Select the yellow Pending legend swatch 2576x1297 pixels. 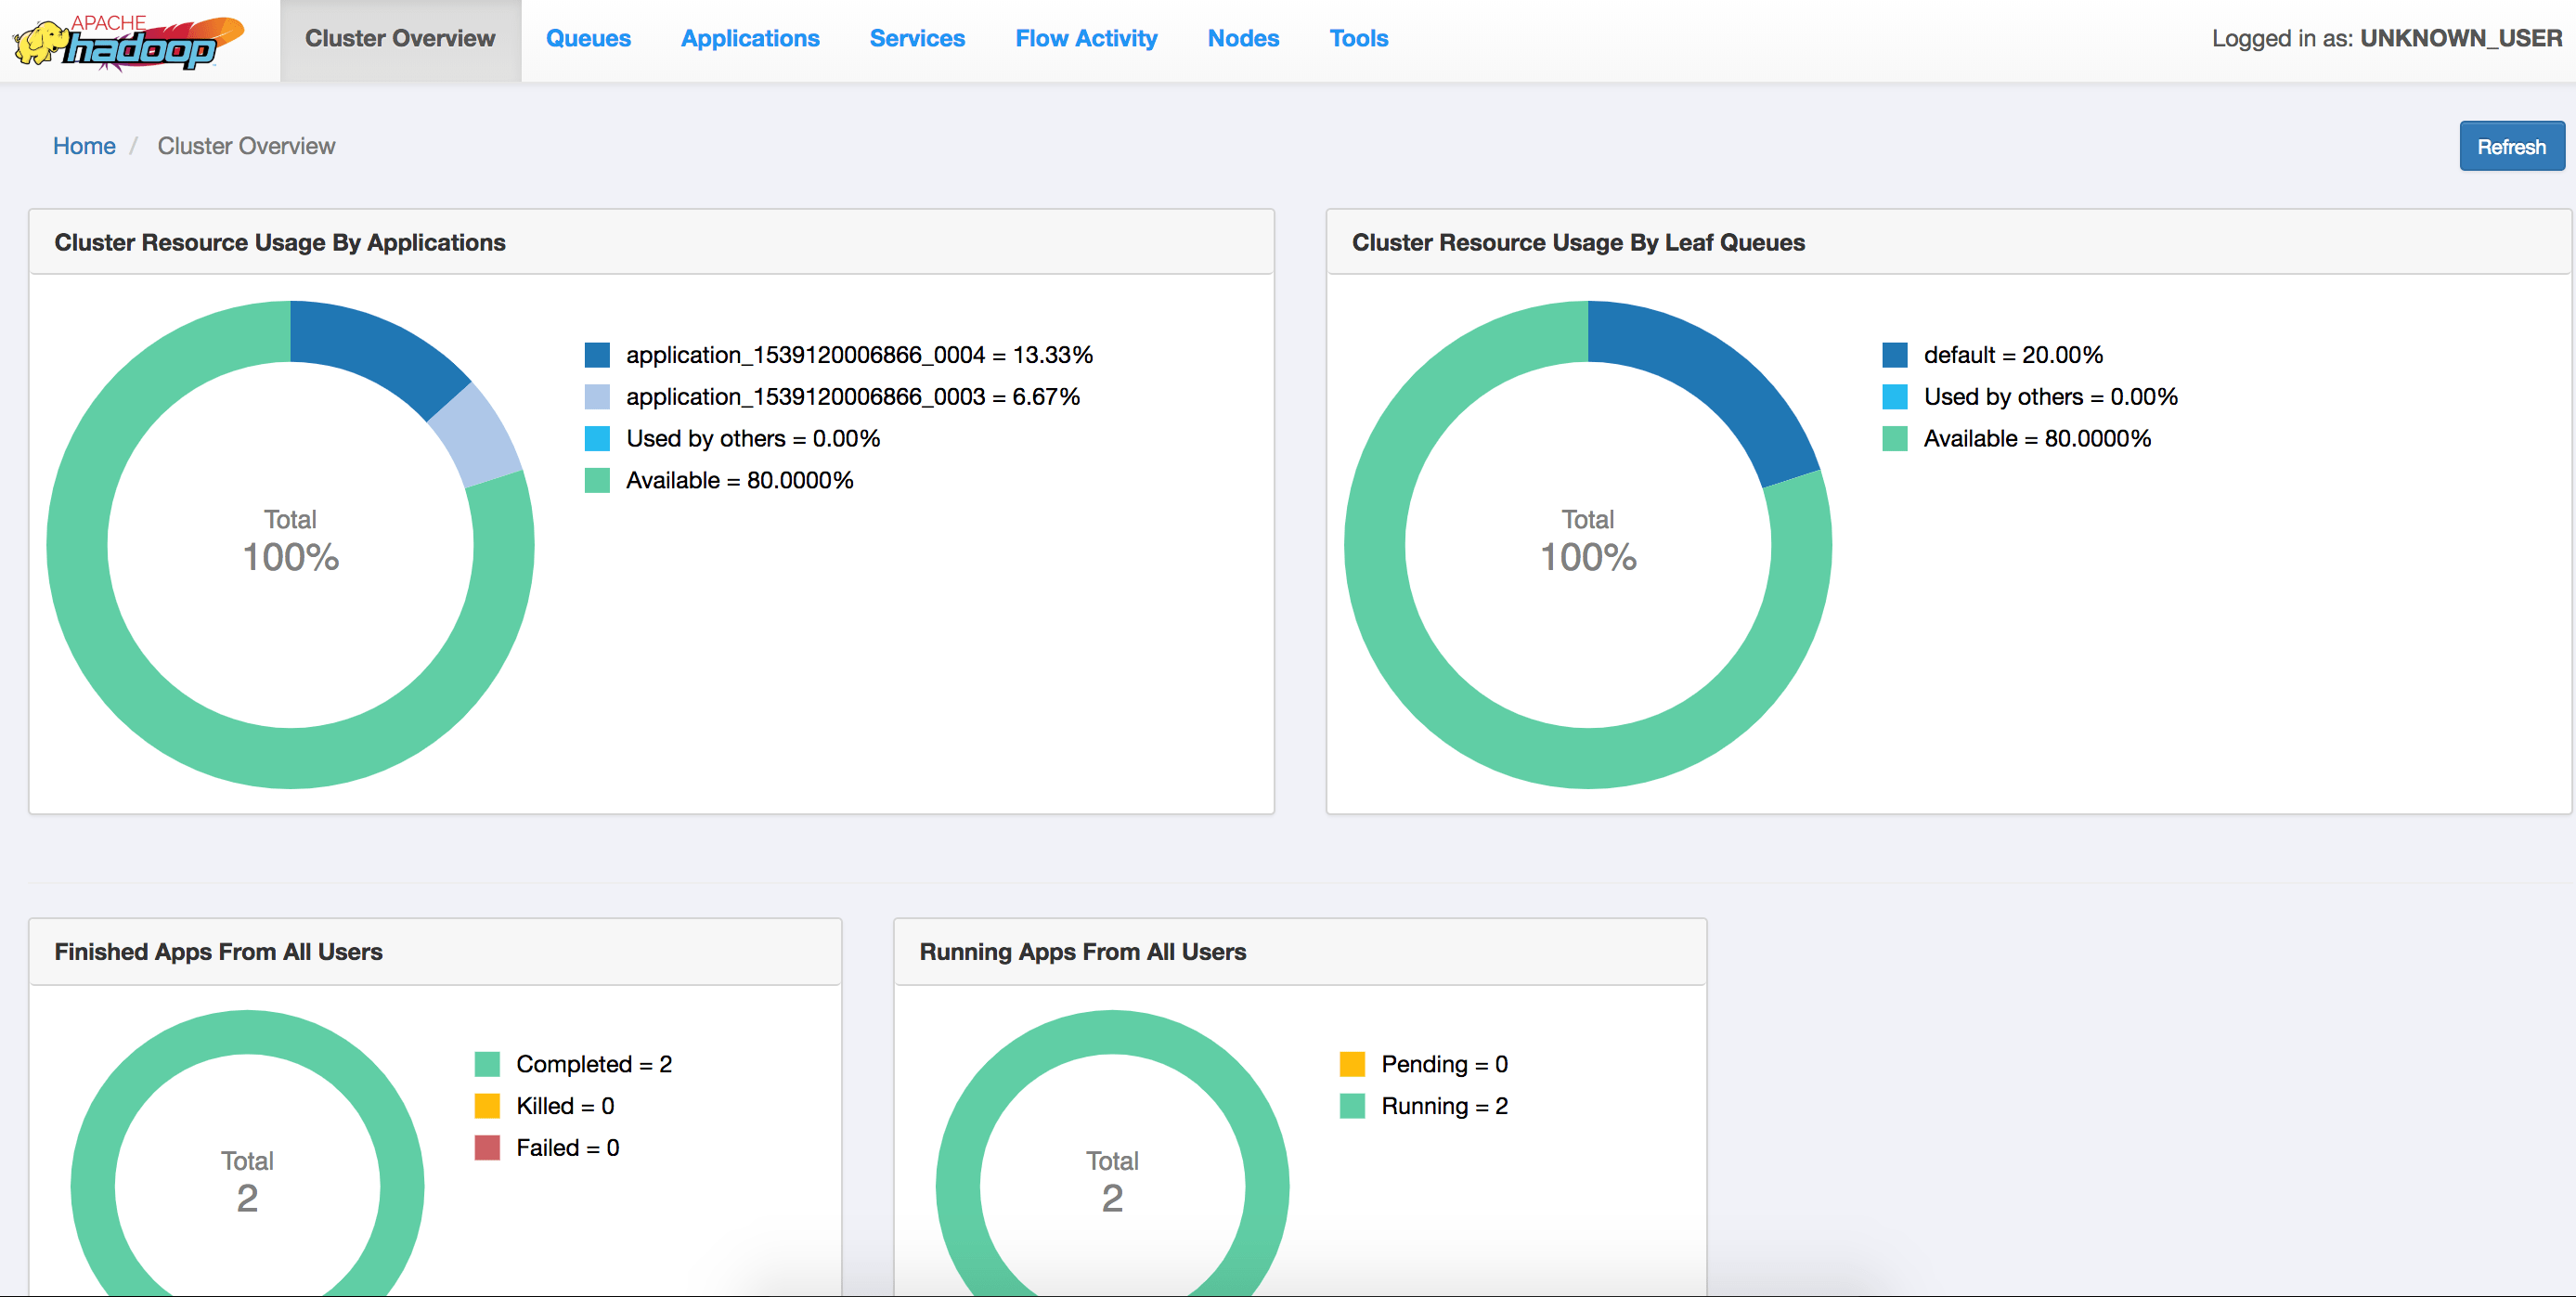(x=1353, y=1063)
